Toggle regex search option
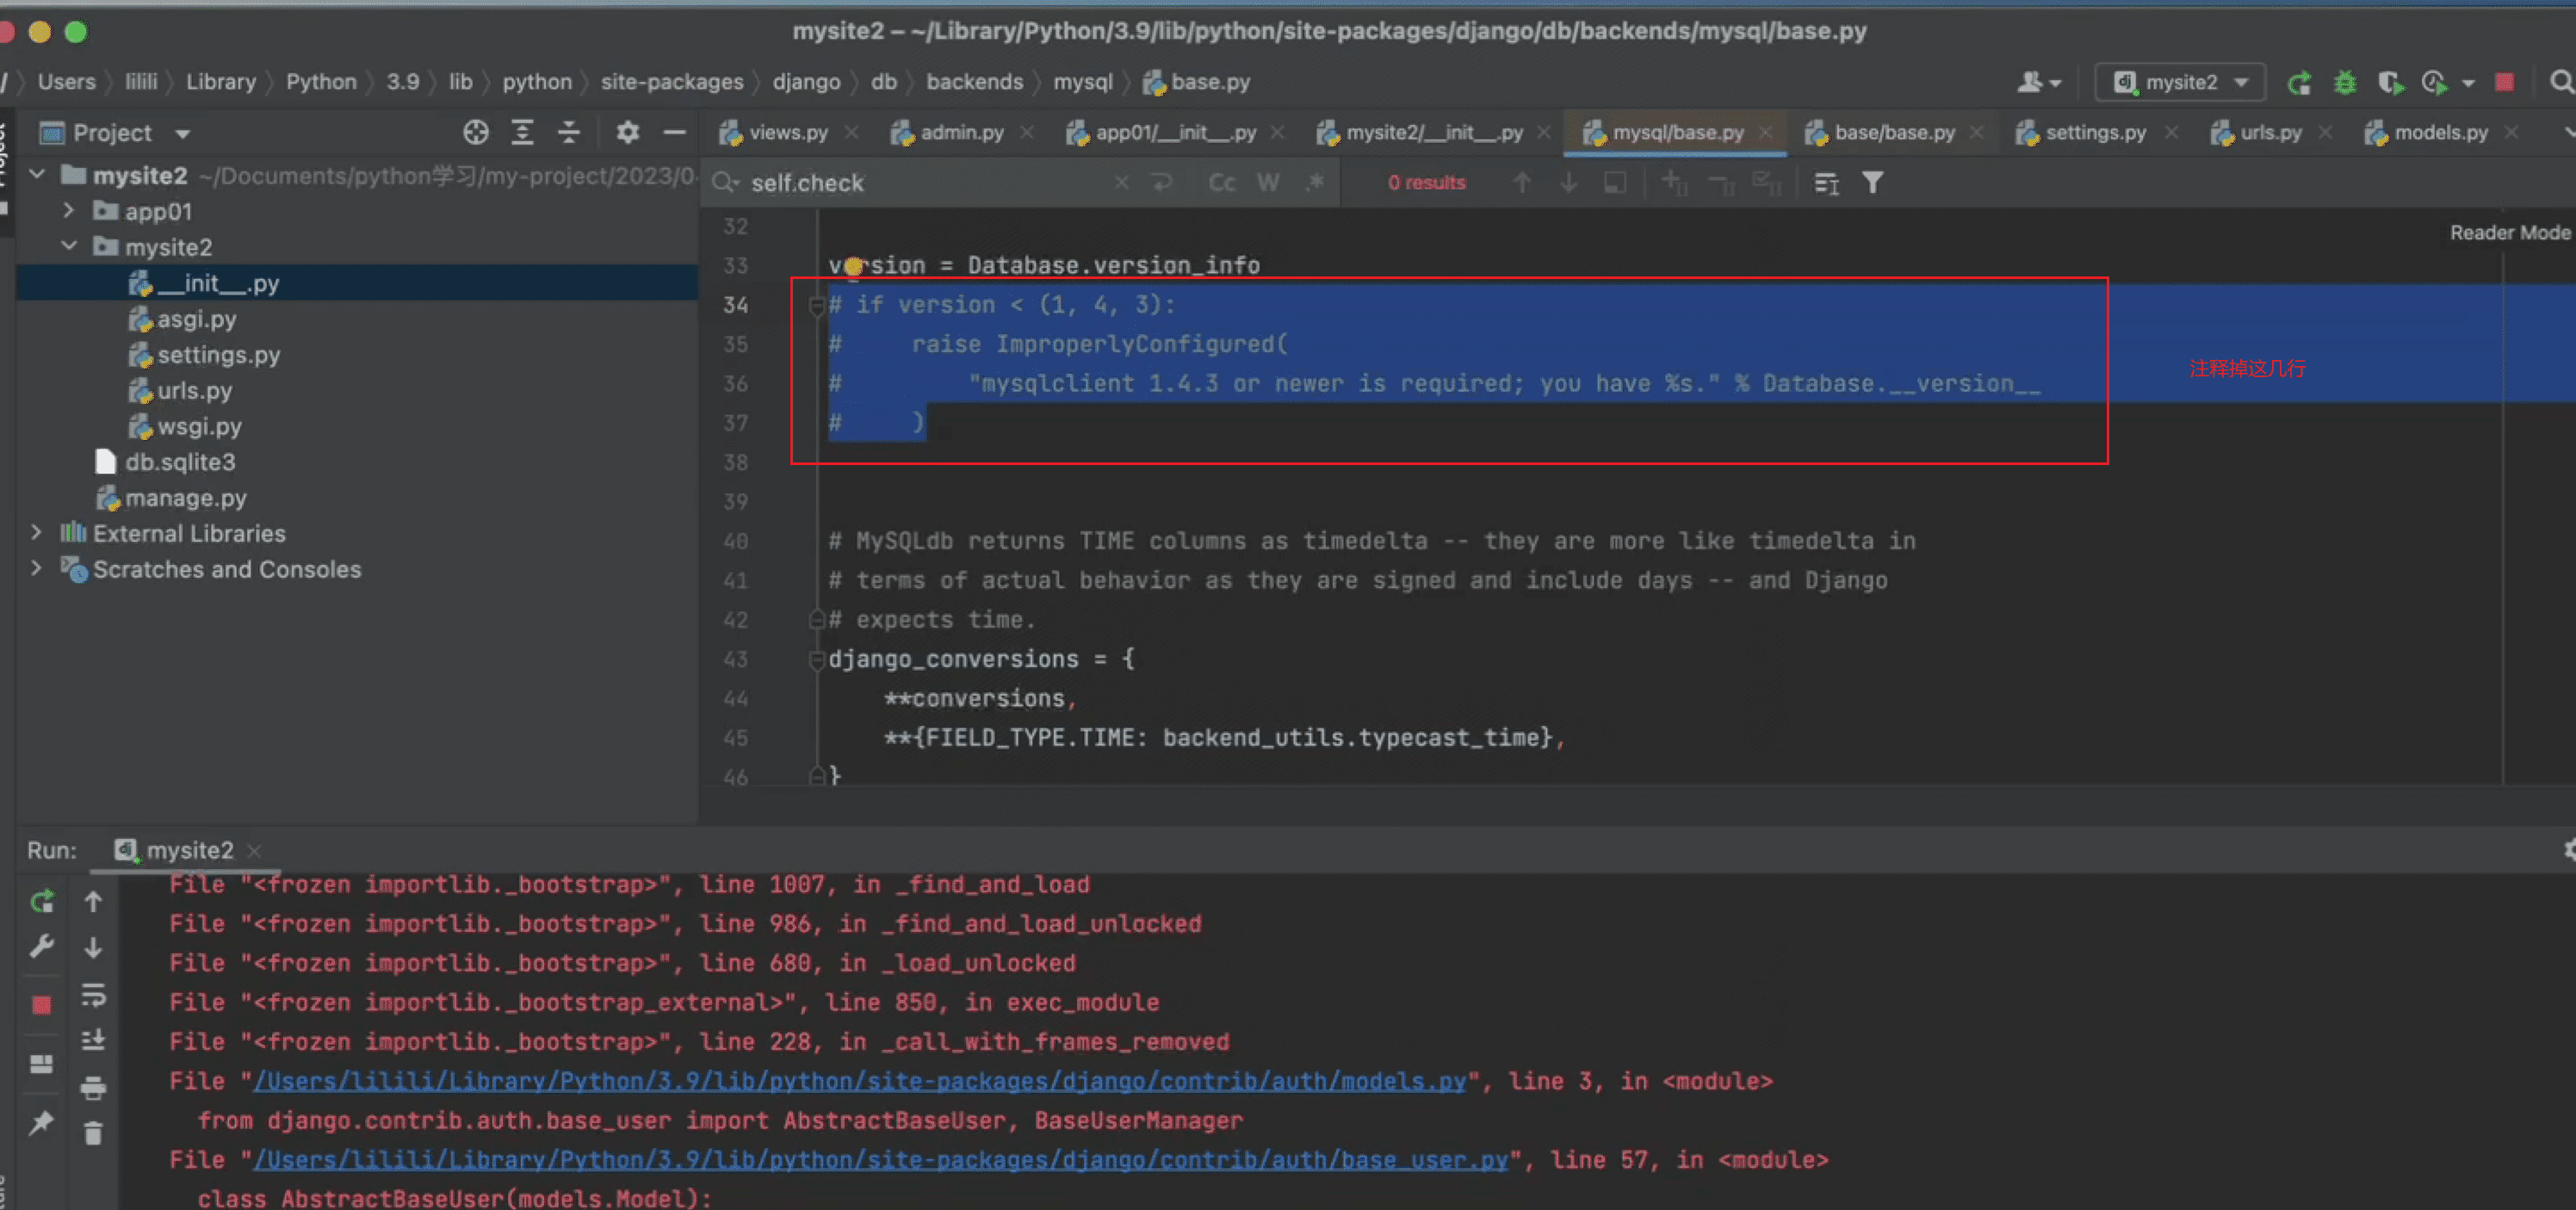Screen dimensions: 2576x1210 pos(1315,182)
